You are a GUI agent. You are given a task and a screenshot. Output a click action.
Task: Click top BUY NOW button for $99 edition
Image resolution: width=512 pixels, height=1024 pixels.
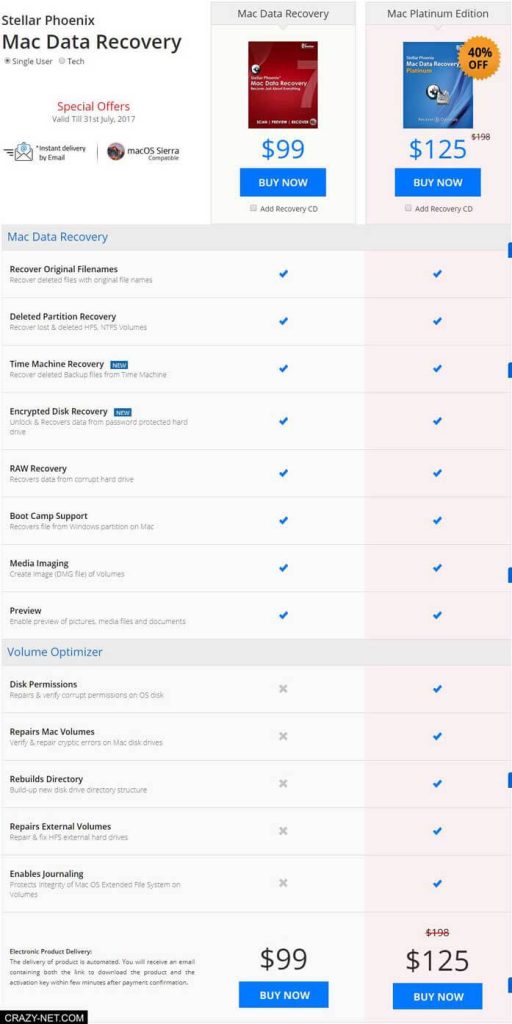pyautogui.click(x=283, y=182)
